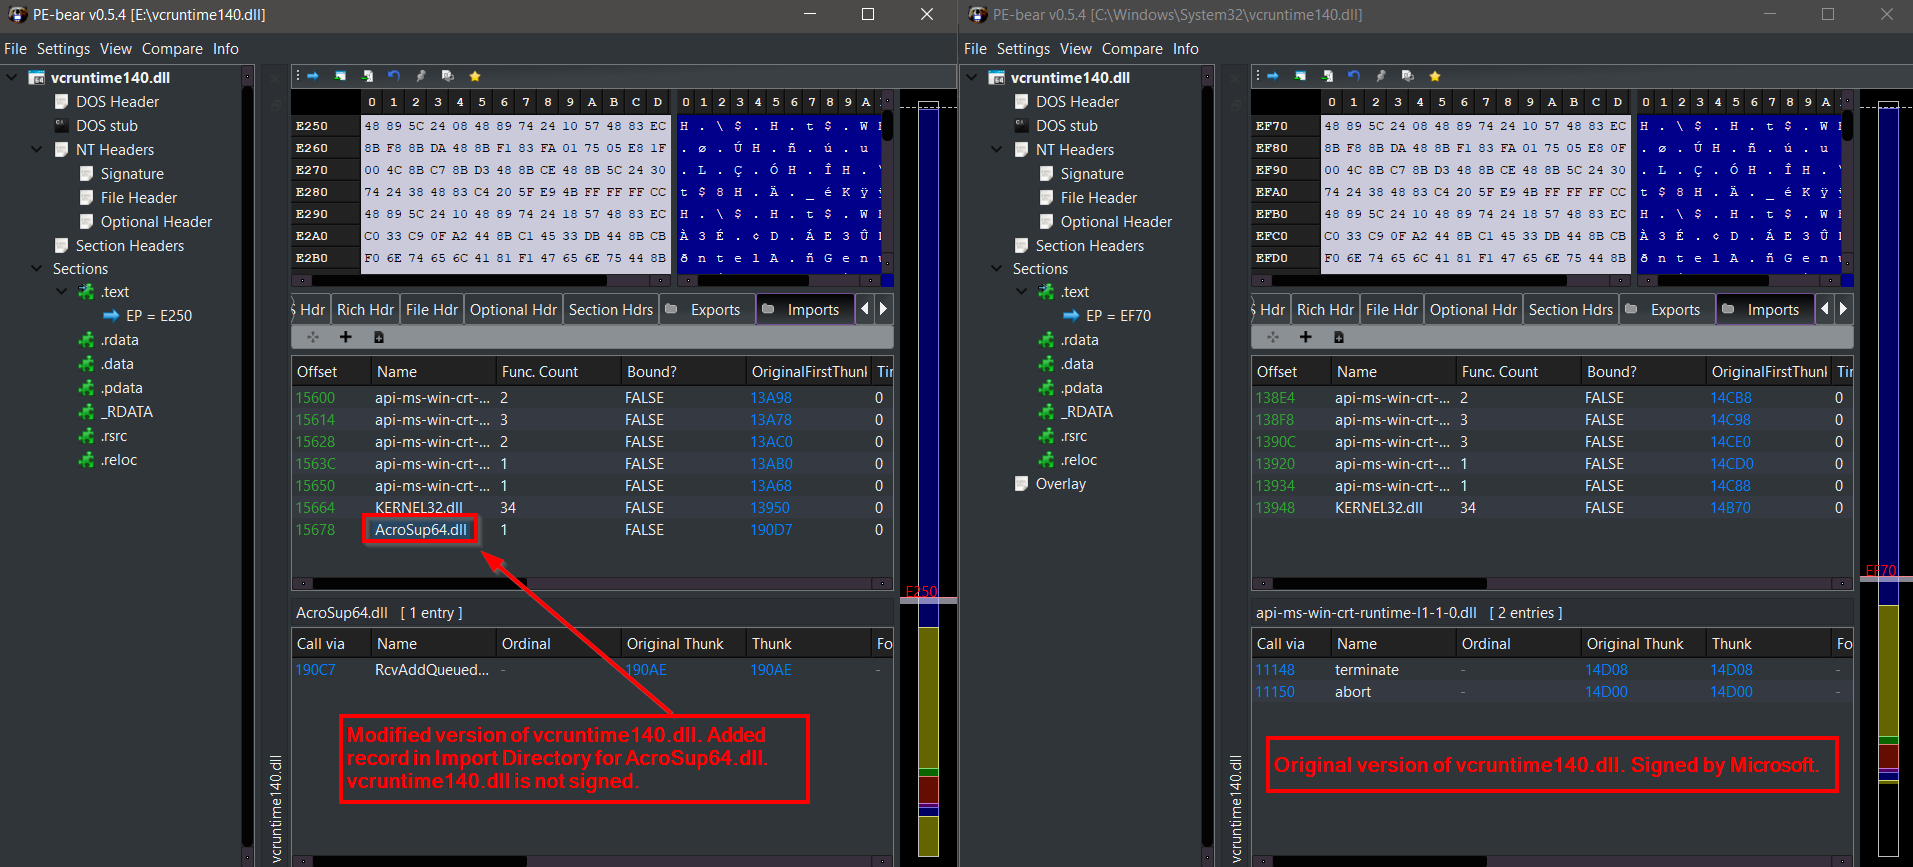Collapse the .text section in left tree
Image resolution: width=1913 pixels, height=867 pixels.
(x=61, y=292)
